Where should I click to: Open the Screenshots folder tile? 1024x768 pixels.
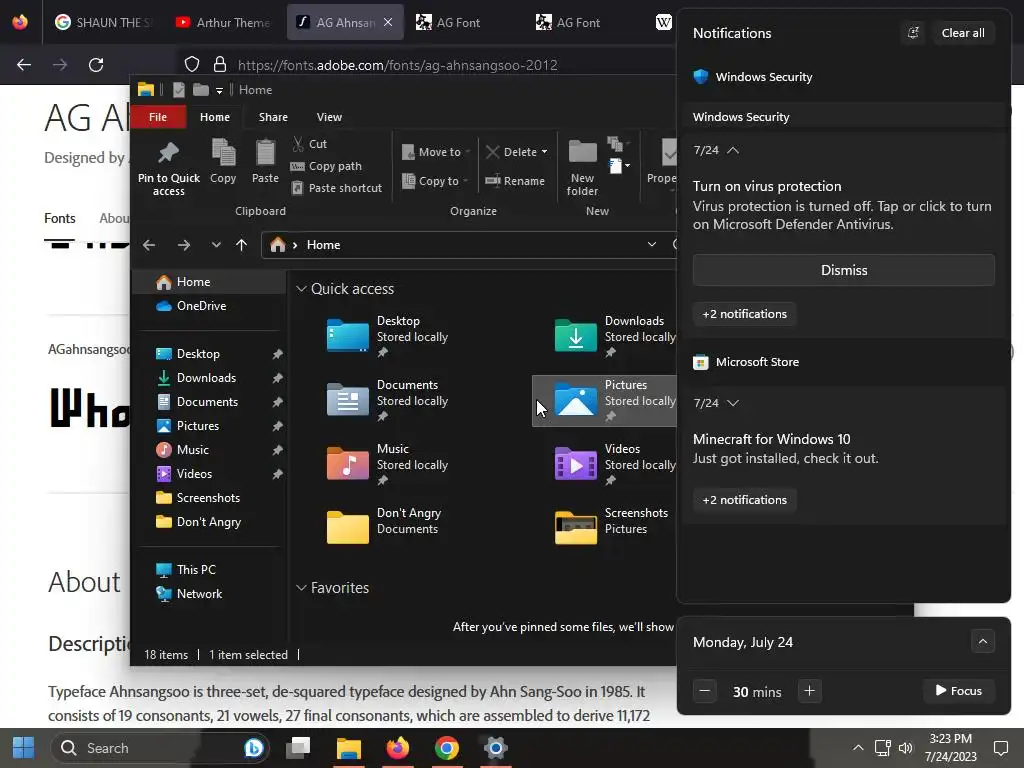[611, 524]
